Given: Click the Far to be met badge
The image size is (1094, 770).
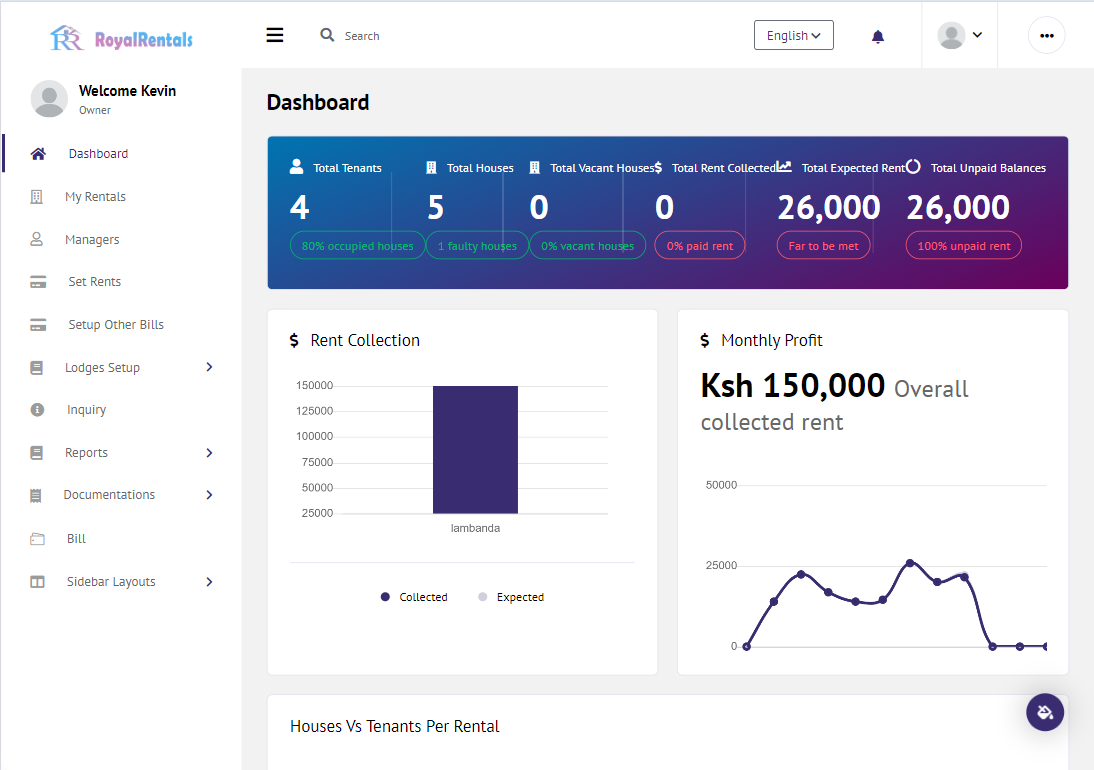Looking at the screenshot, I should (823, 246).
